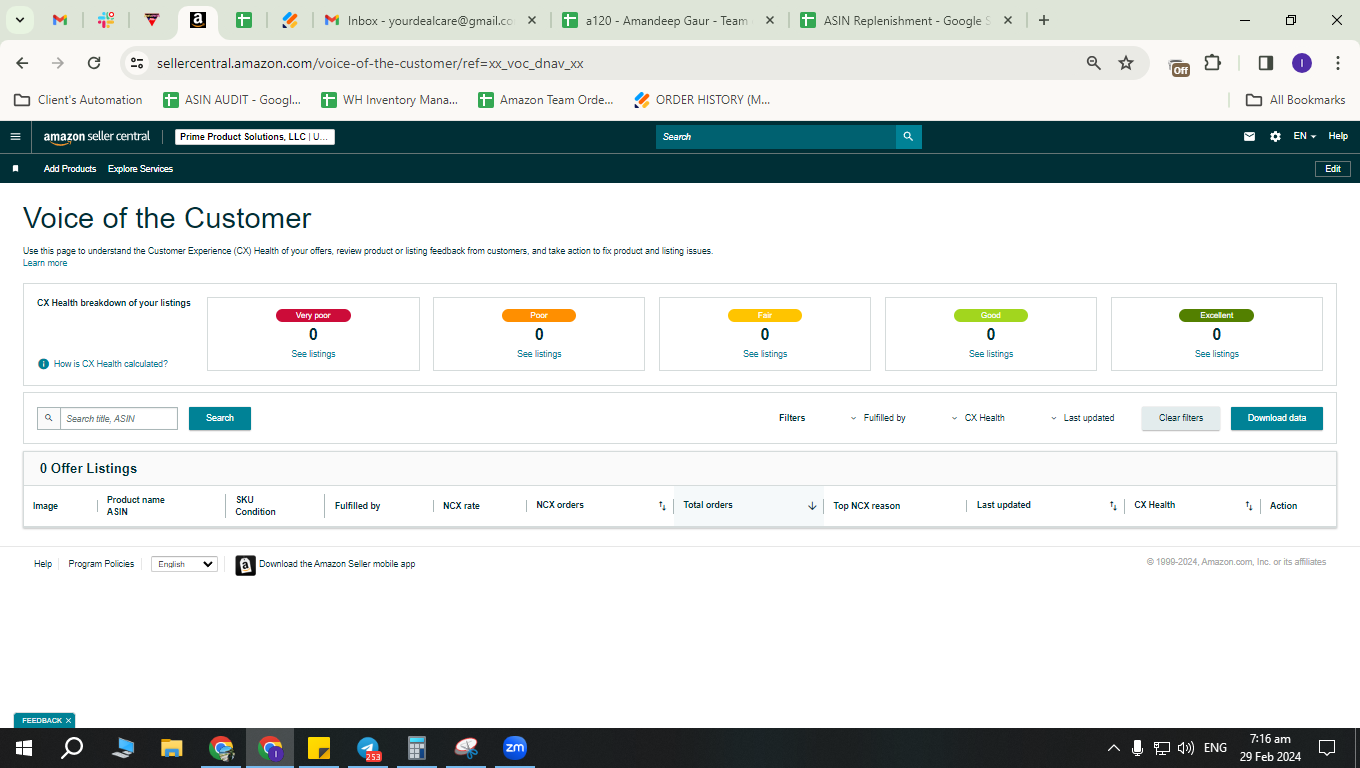
Task: Open Sticky Notes from the taskbar
Action: pos(319,748)
